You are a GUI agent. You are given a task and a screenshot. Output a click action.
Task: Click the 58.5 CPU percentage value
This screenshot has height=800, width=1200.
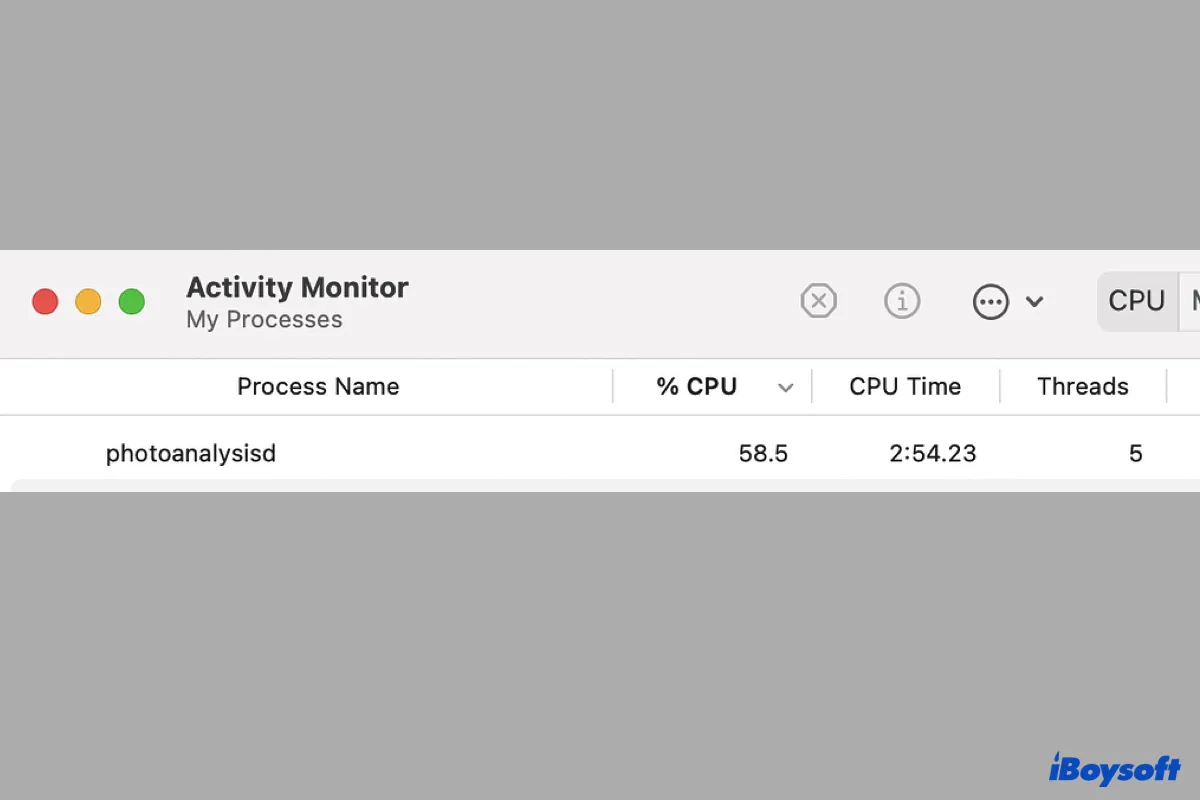[763, 454]
